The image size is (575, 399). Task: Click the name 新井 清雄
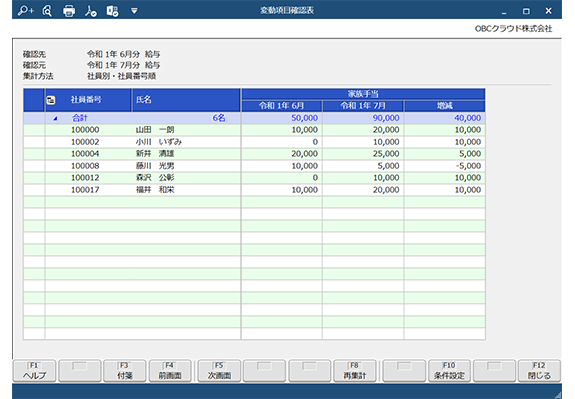(x=155, y=154)
